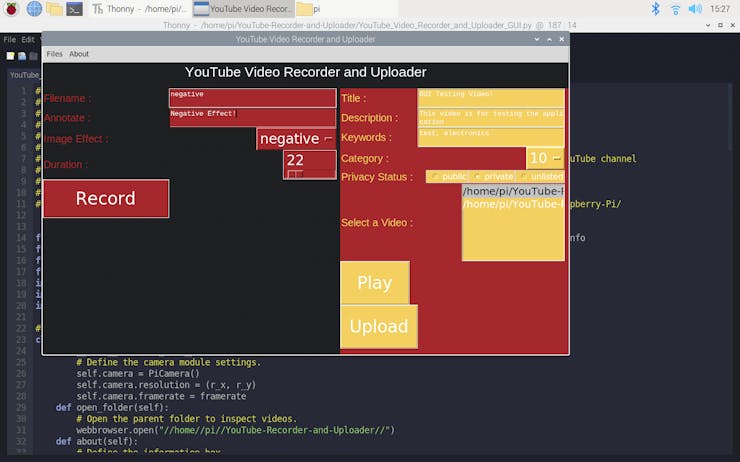Click Thonny code line with self.camera = PiCamera()
740x462 pixels.
pyautogui.click(x=138, y=373)
